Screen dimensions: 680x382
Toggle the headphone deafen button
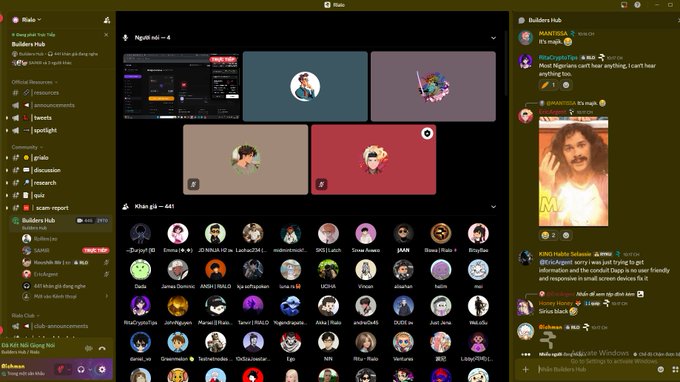coord(81,369)
